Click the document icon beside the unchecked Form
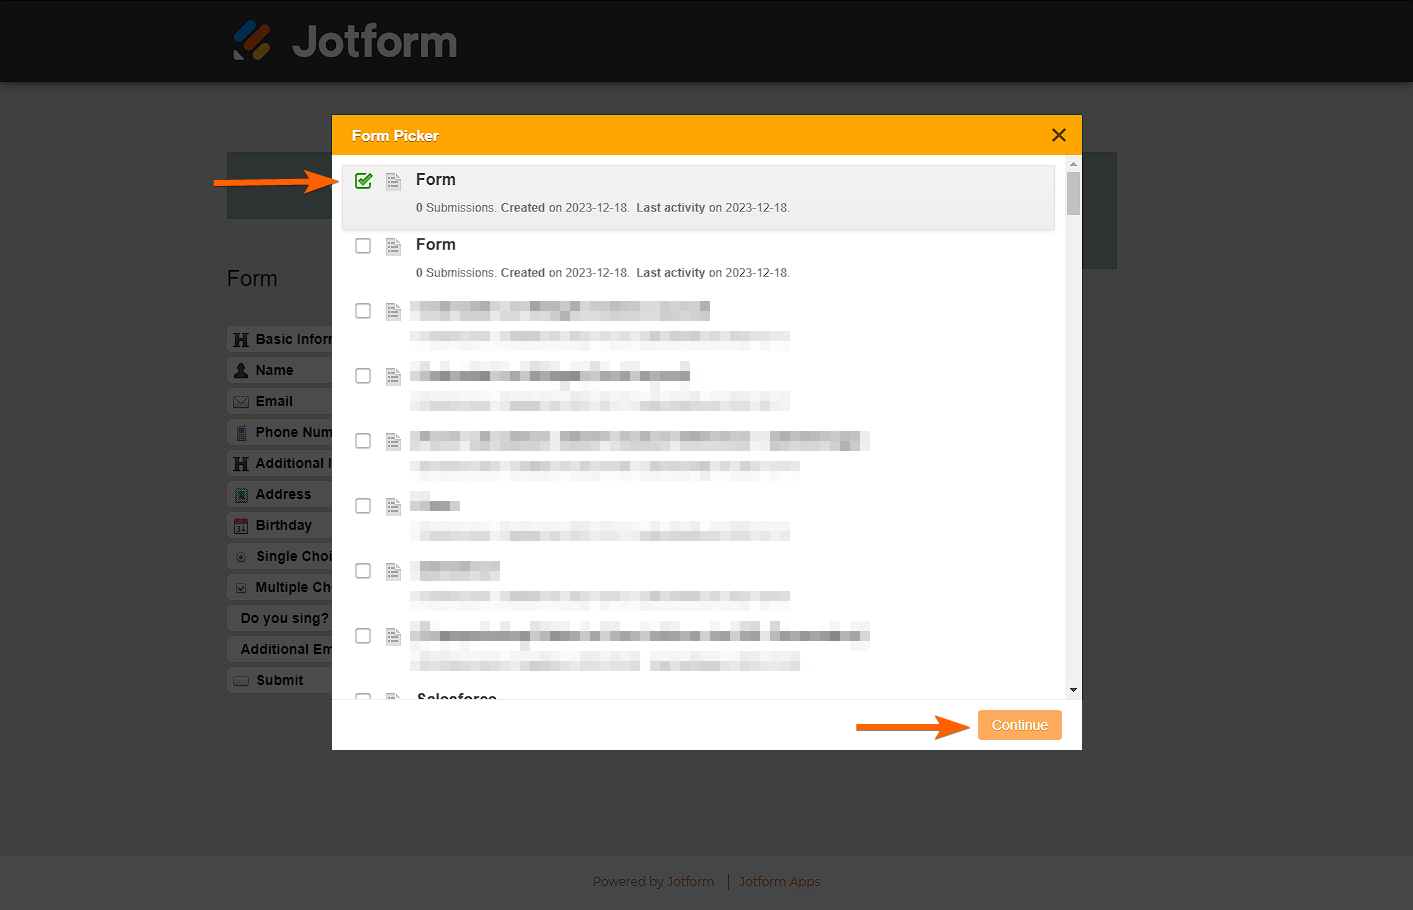 394,246
